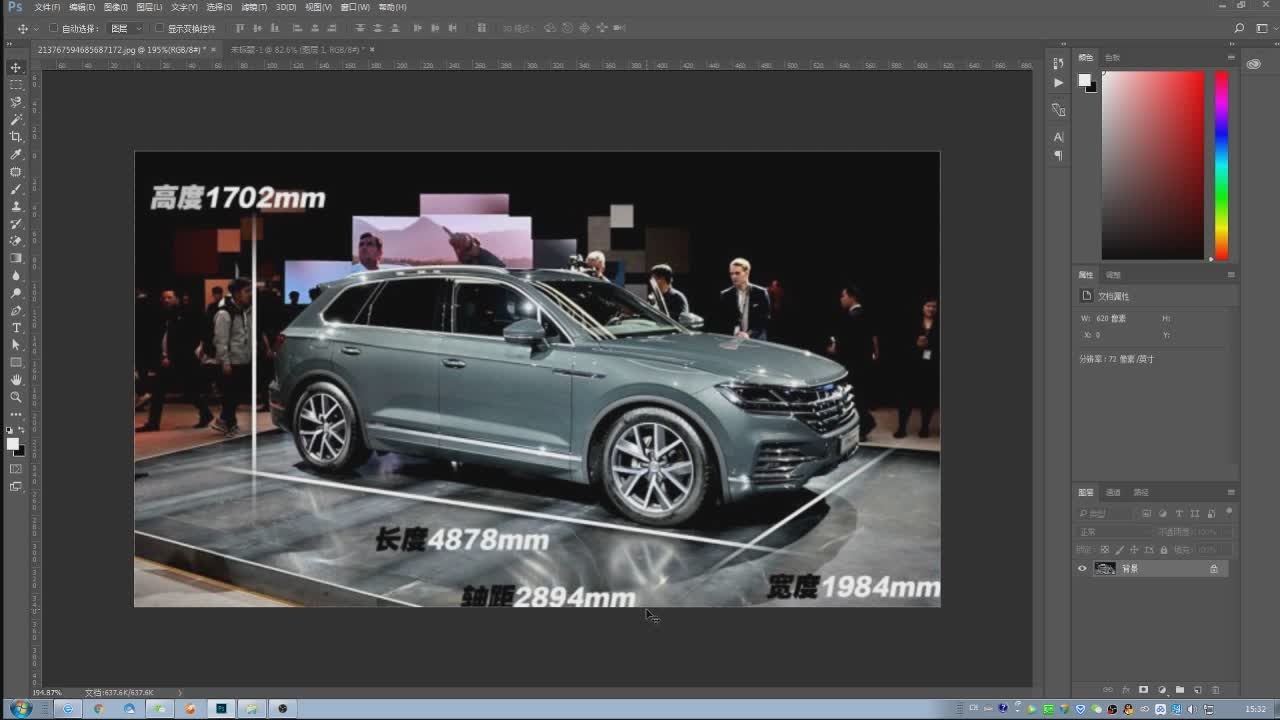Enable the auto-select checkbox
This screenshot has width=1280, height=720.
54,28
